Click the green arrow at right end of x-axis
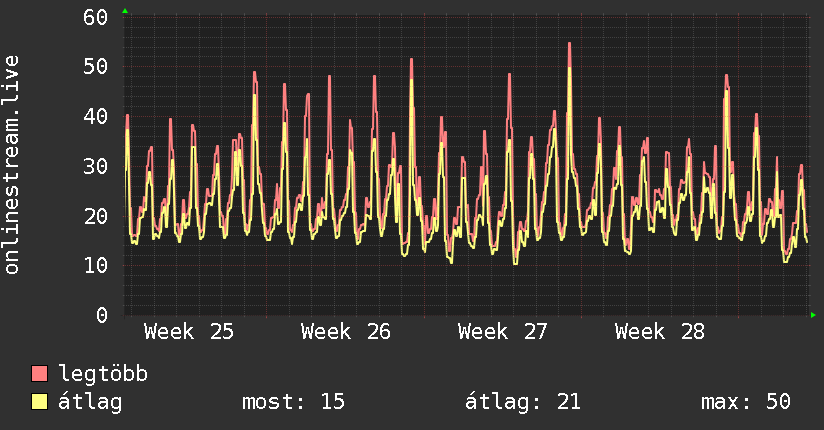The width and height of the screenshot is (824, 430). pos(813,315)
